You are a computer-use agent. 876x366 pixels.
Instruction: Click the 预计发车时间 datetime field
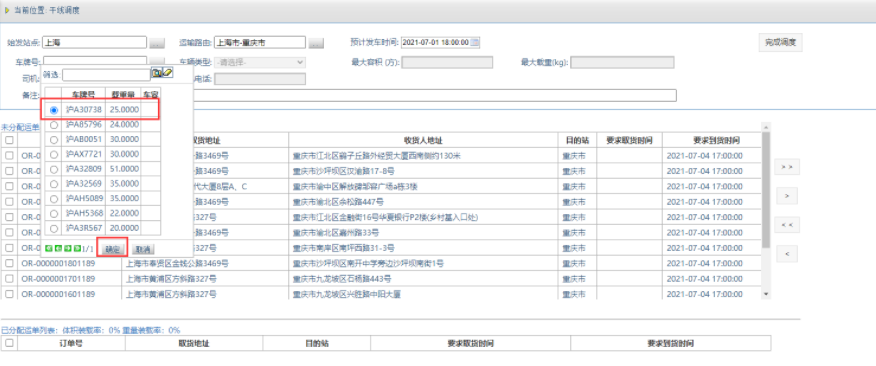pos(440,42)
